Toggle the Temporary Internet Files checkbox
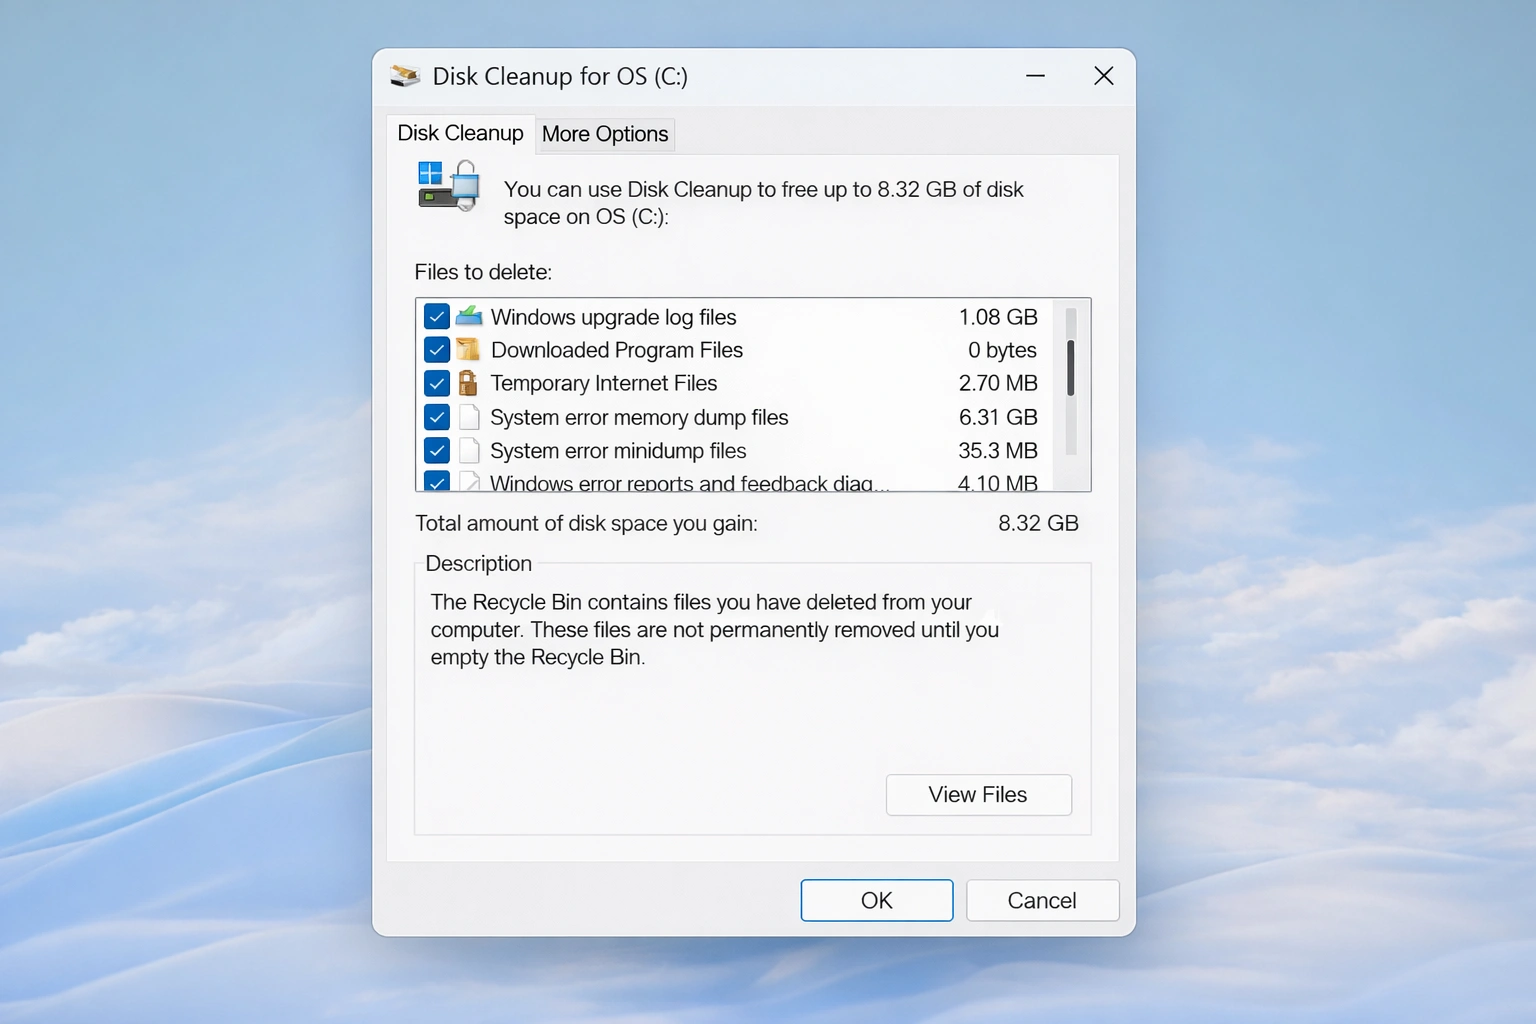This screenshot has height=1024, width=1536. [437, 383]
